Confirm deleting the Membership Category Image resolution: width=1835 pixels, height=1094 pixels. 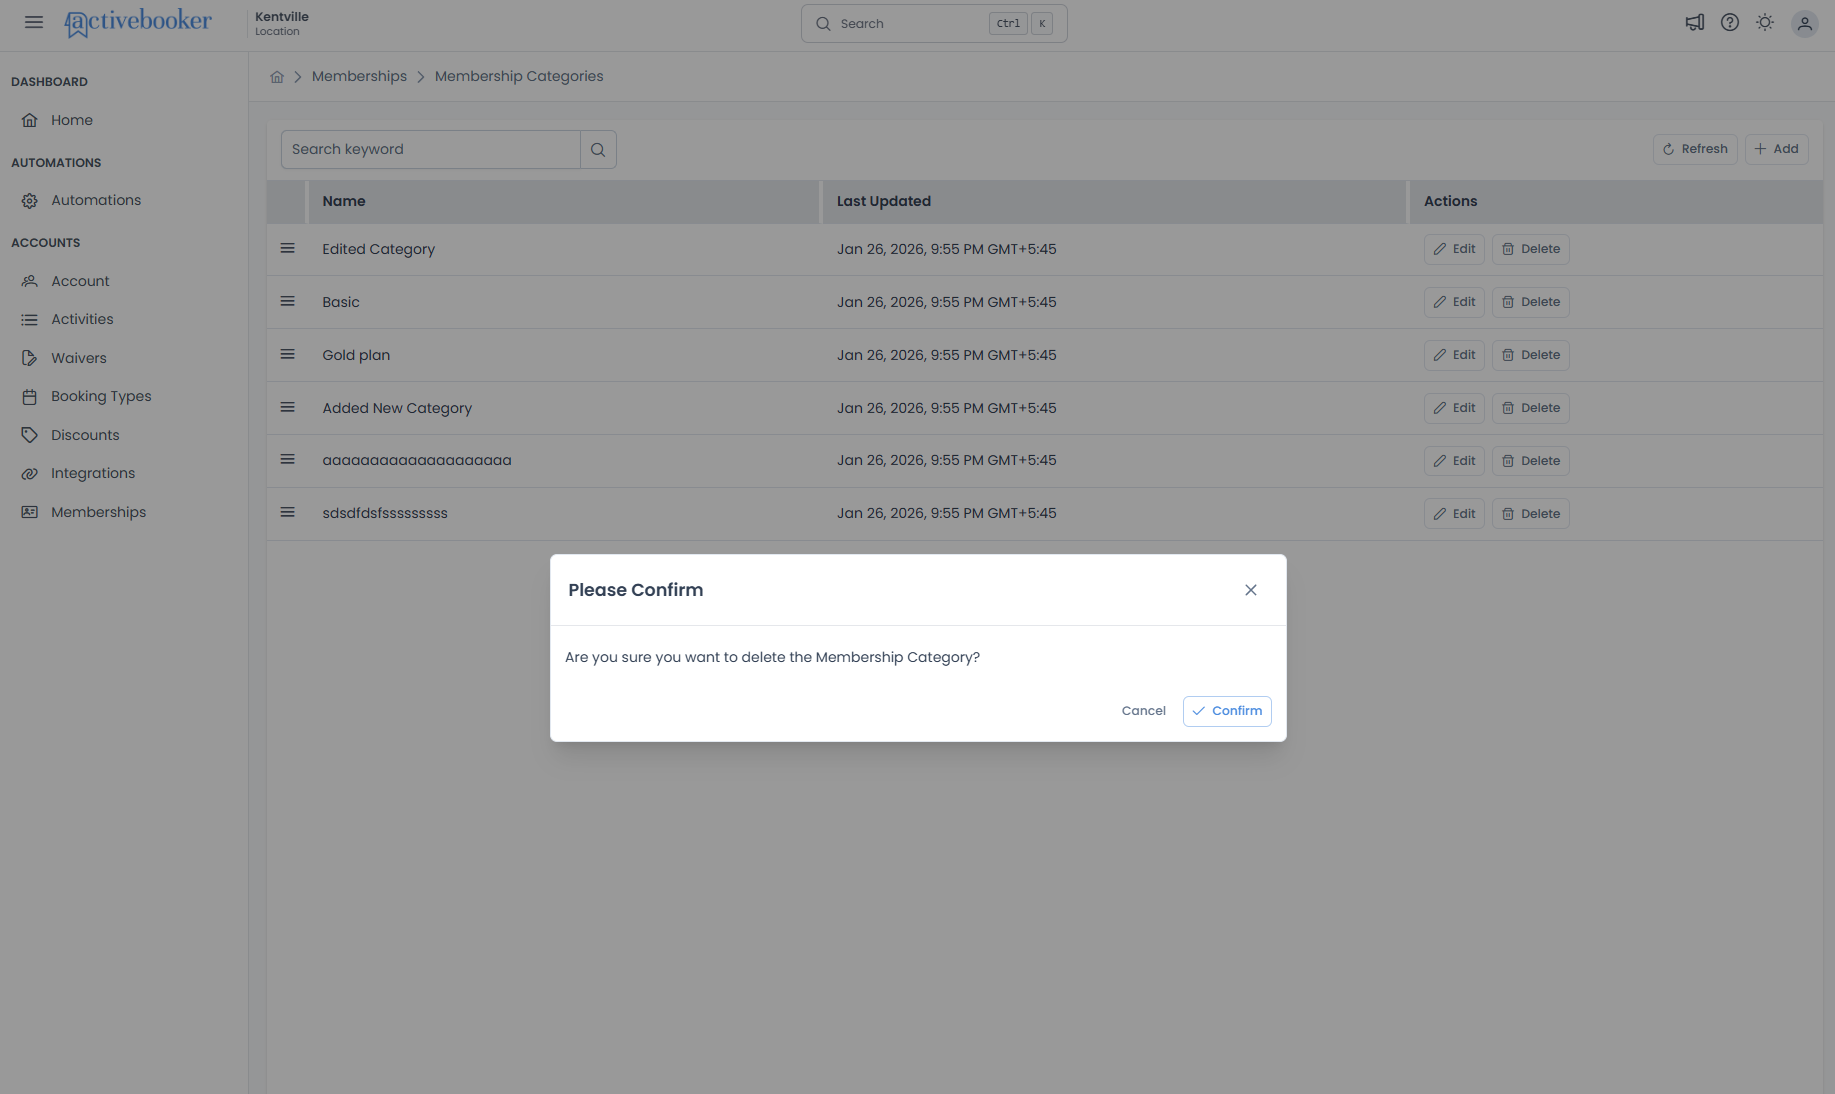coord(1227,711)
